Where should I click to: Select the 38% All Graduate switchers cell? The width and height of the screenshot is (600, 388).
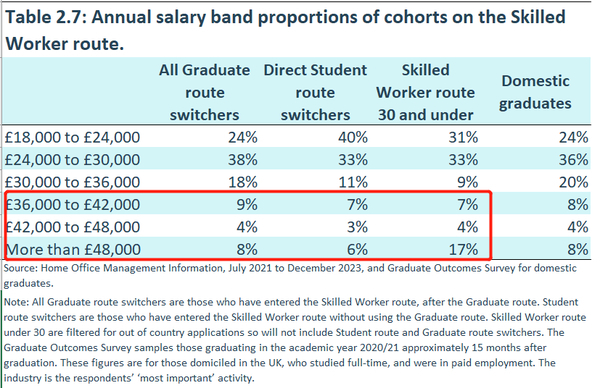(x=243, y=160)
